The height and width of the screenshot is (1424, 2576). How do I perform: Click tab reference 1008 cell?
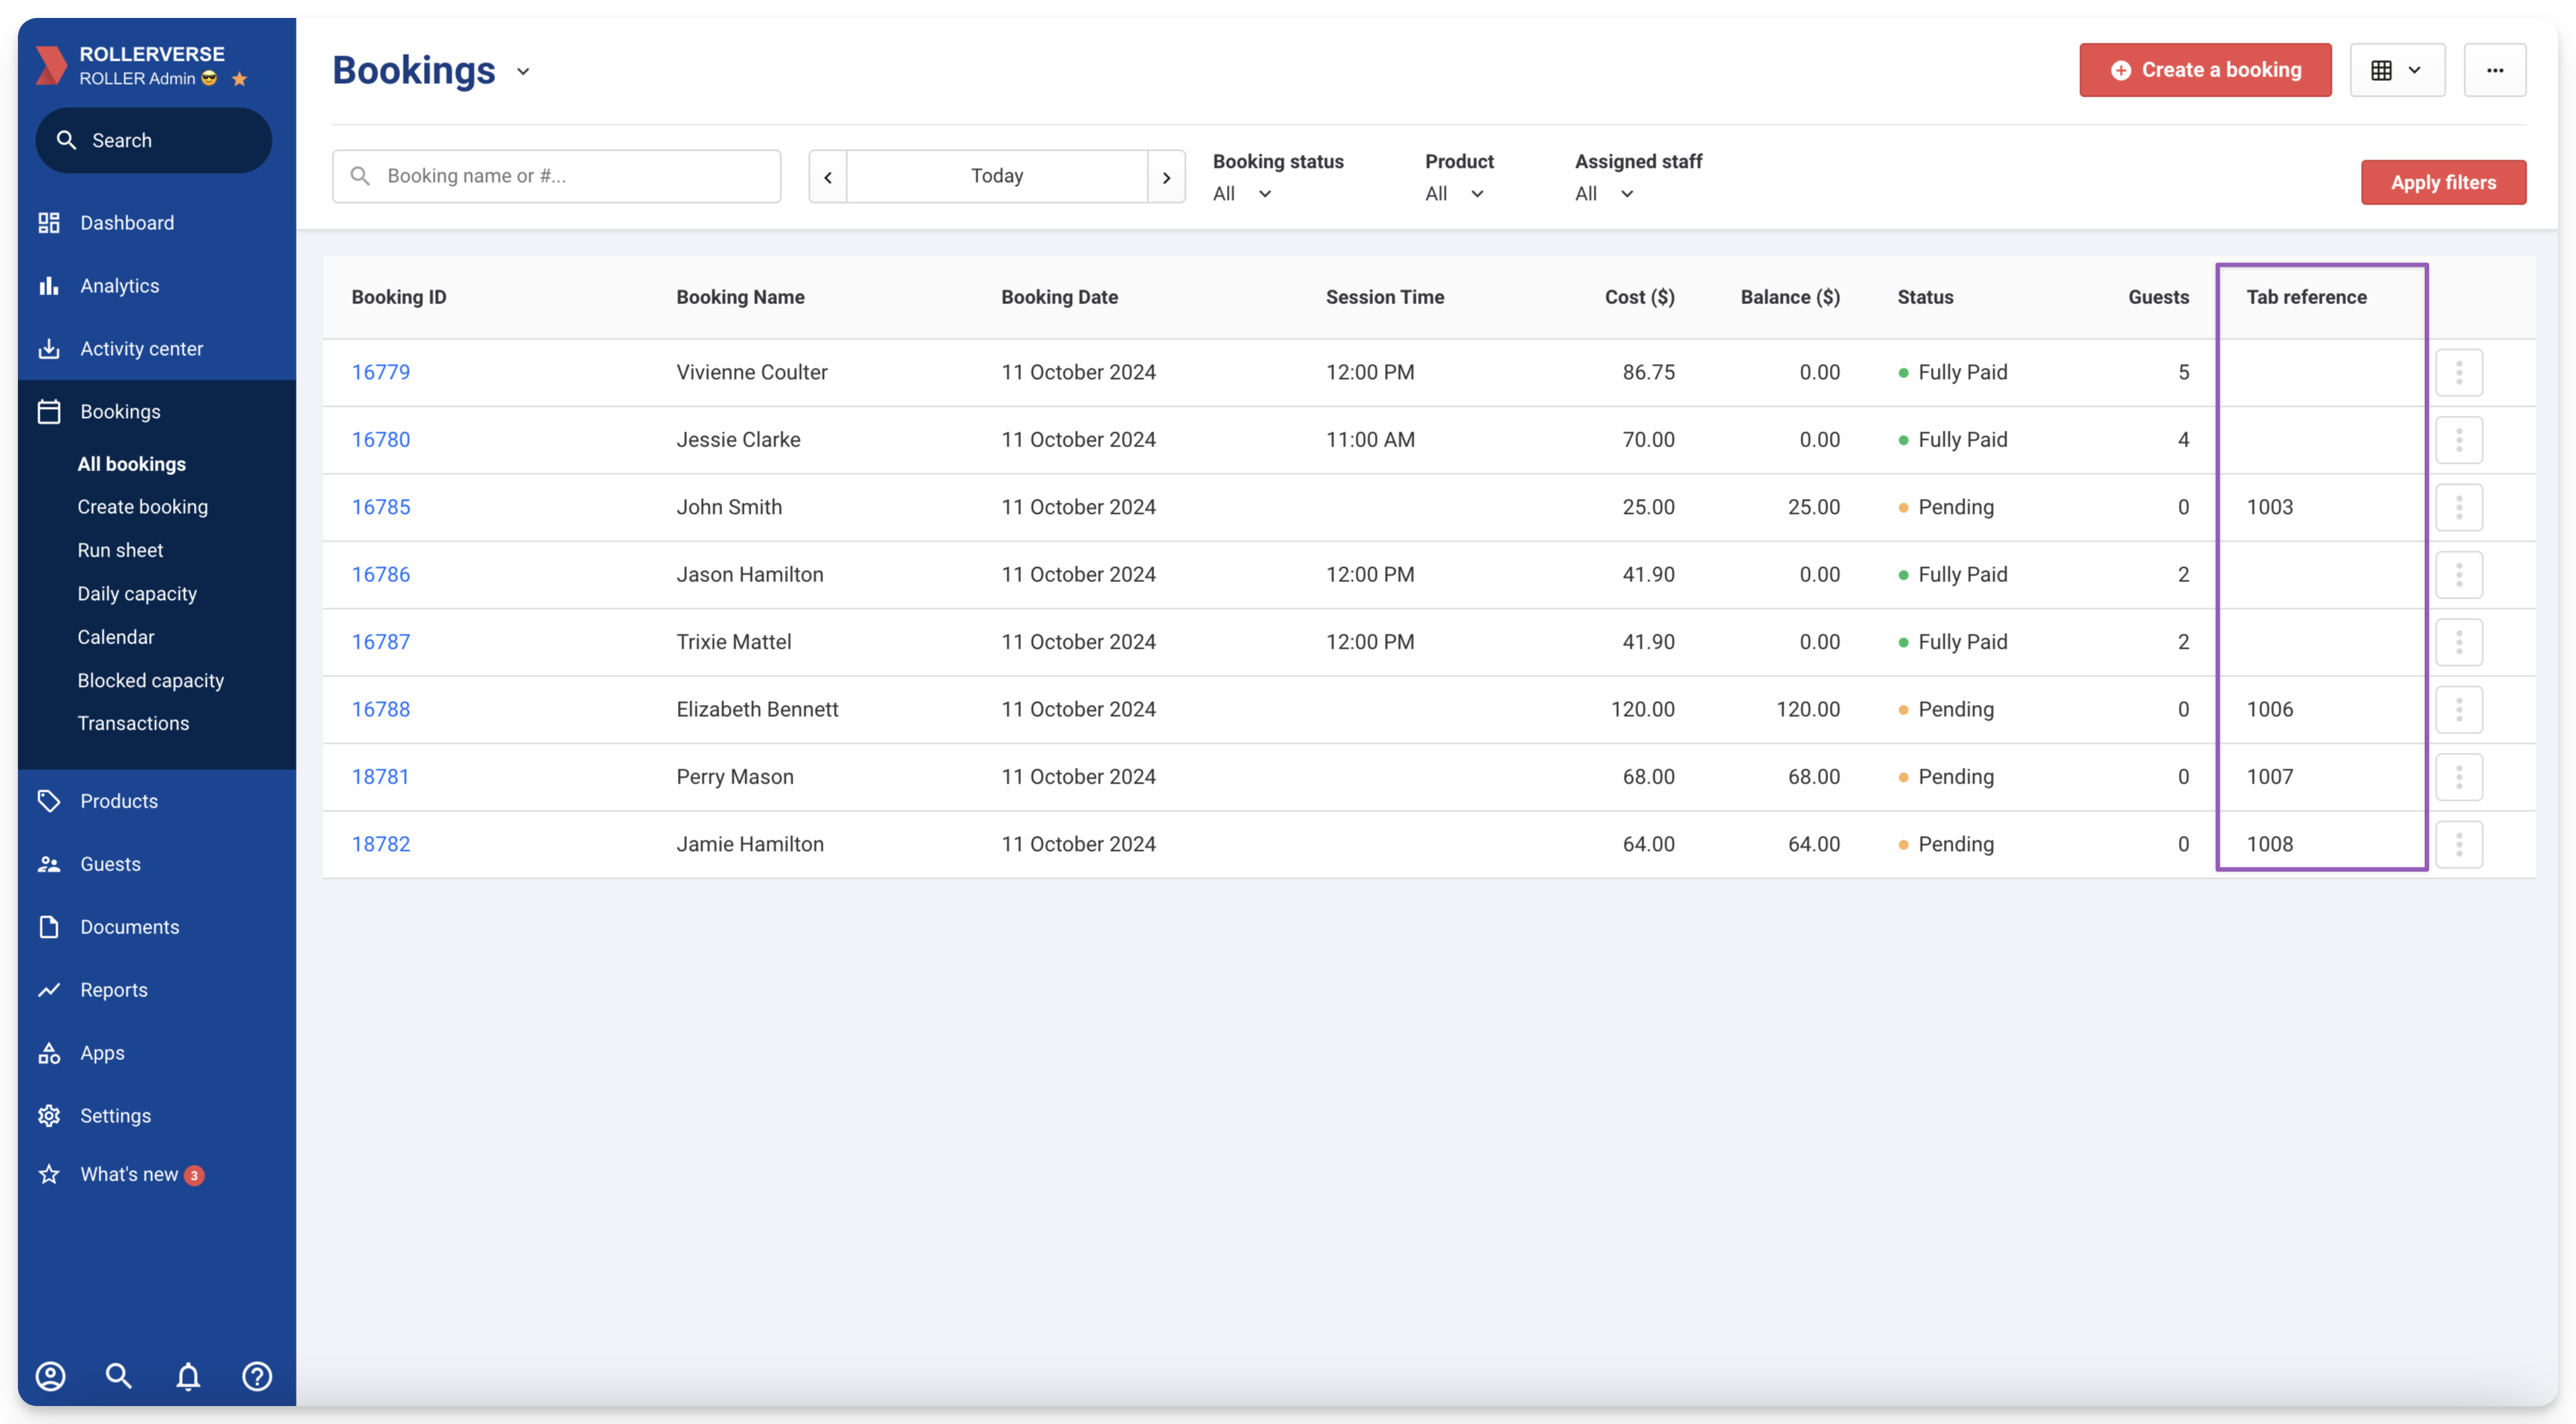(x=2270, y=845)
